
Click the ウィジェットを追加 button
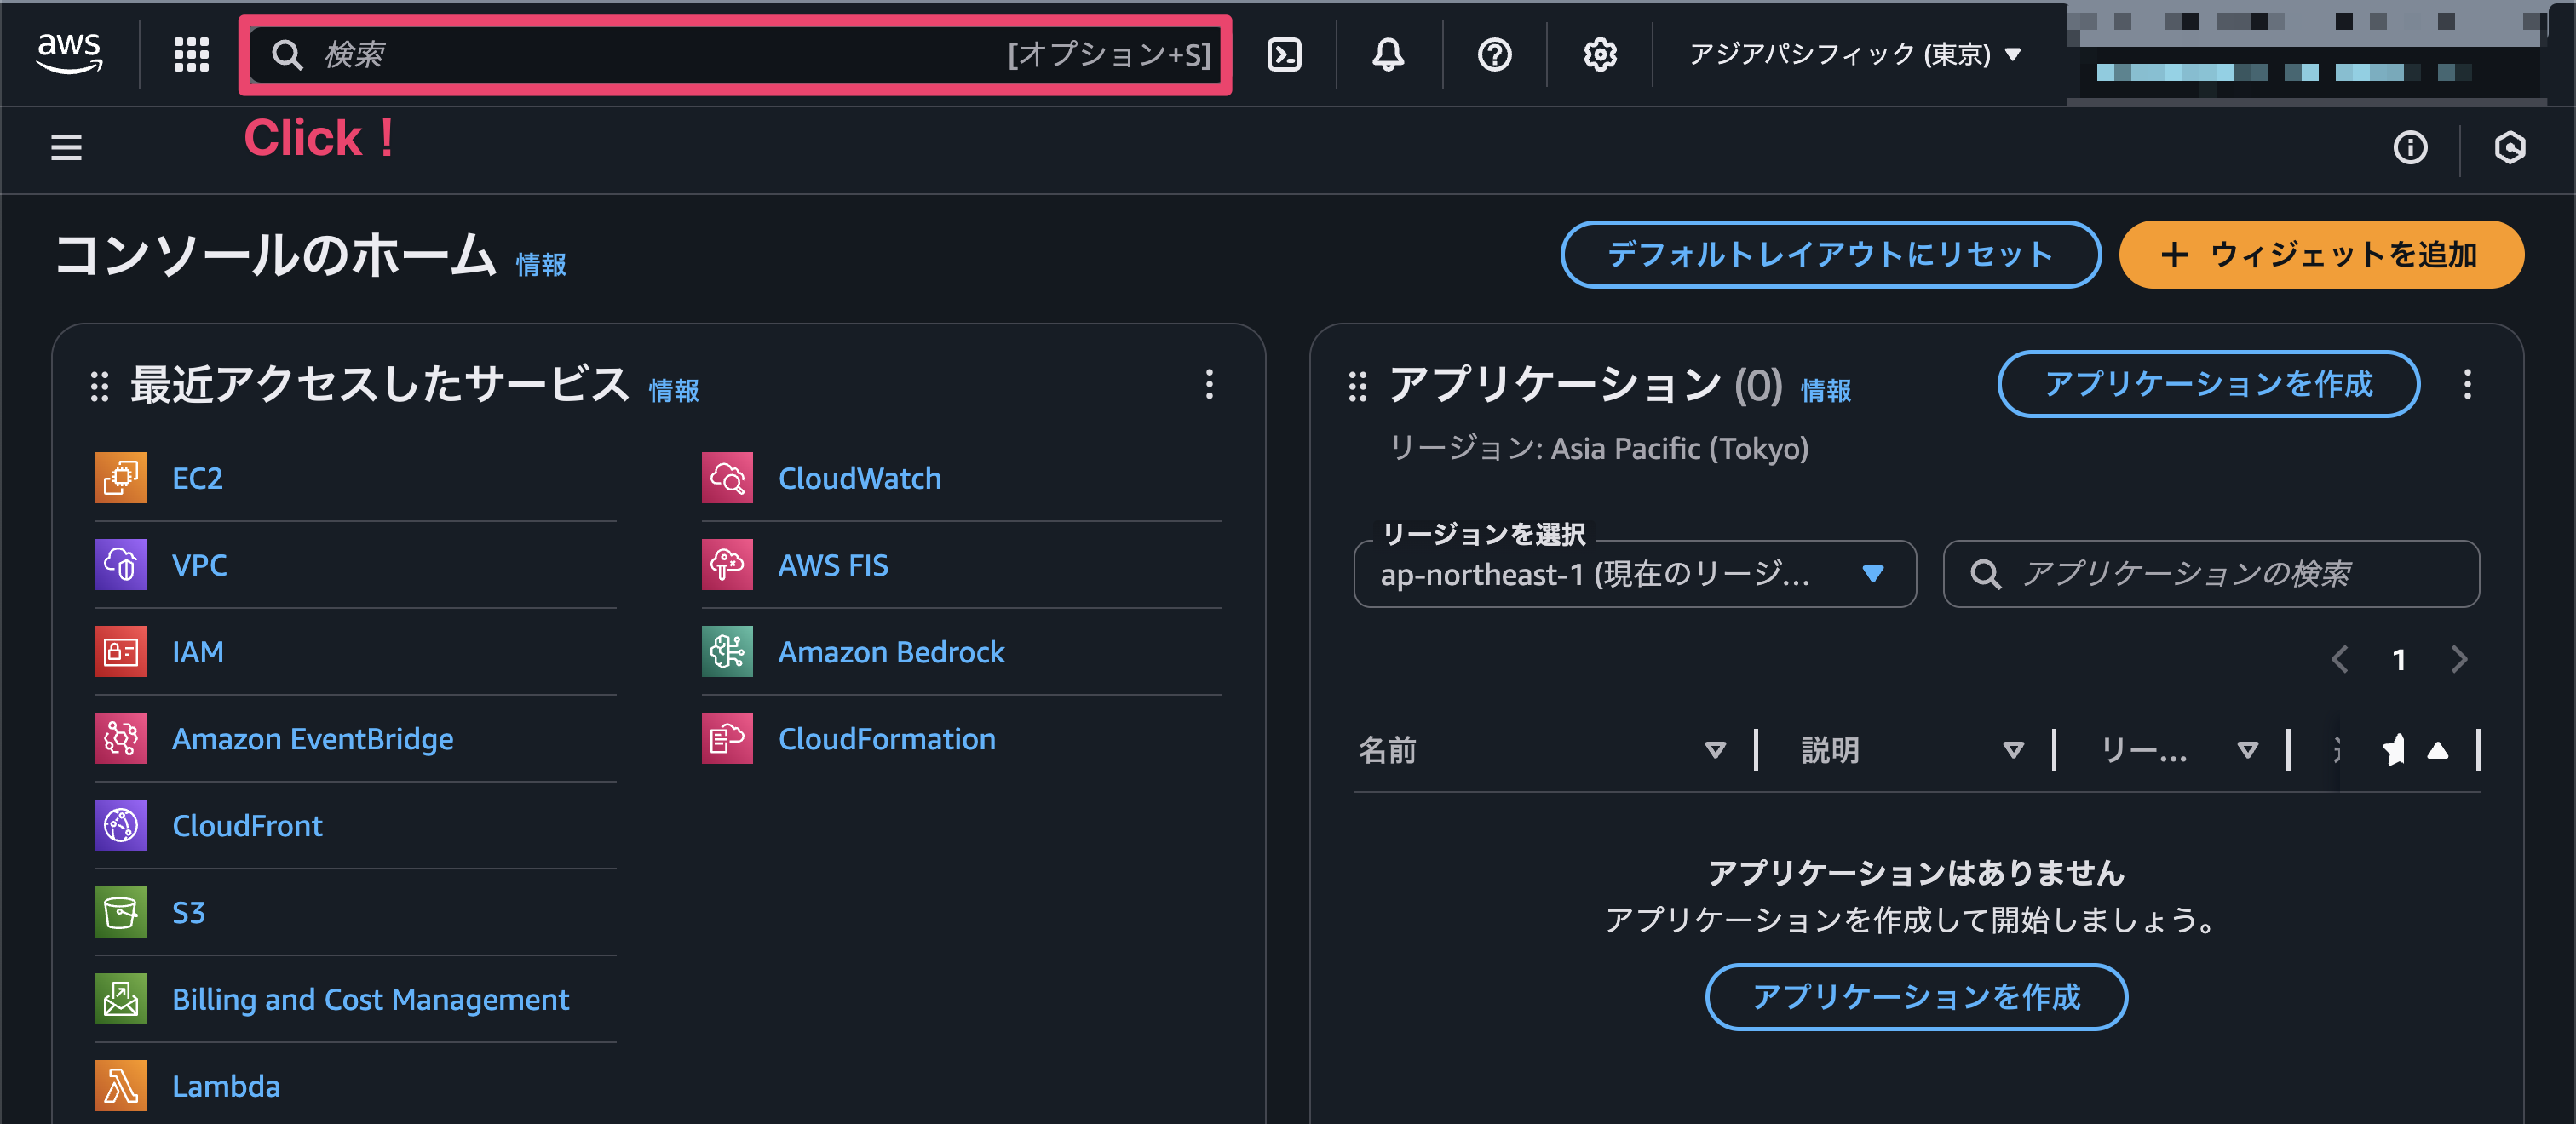(x=2321, y=254)
